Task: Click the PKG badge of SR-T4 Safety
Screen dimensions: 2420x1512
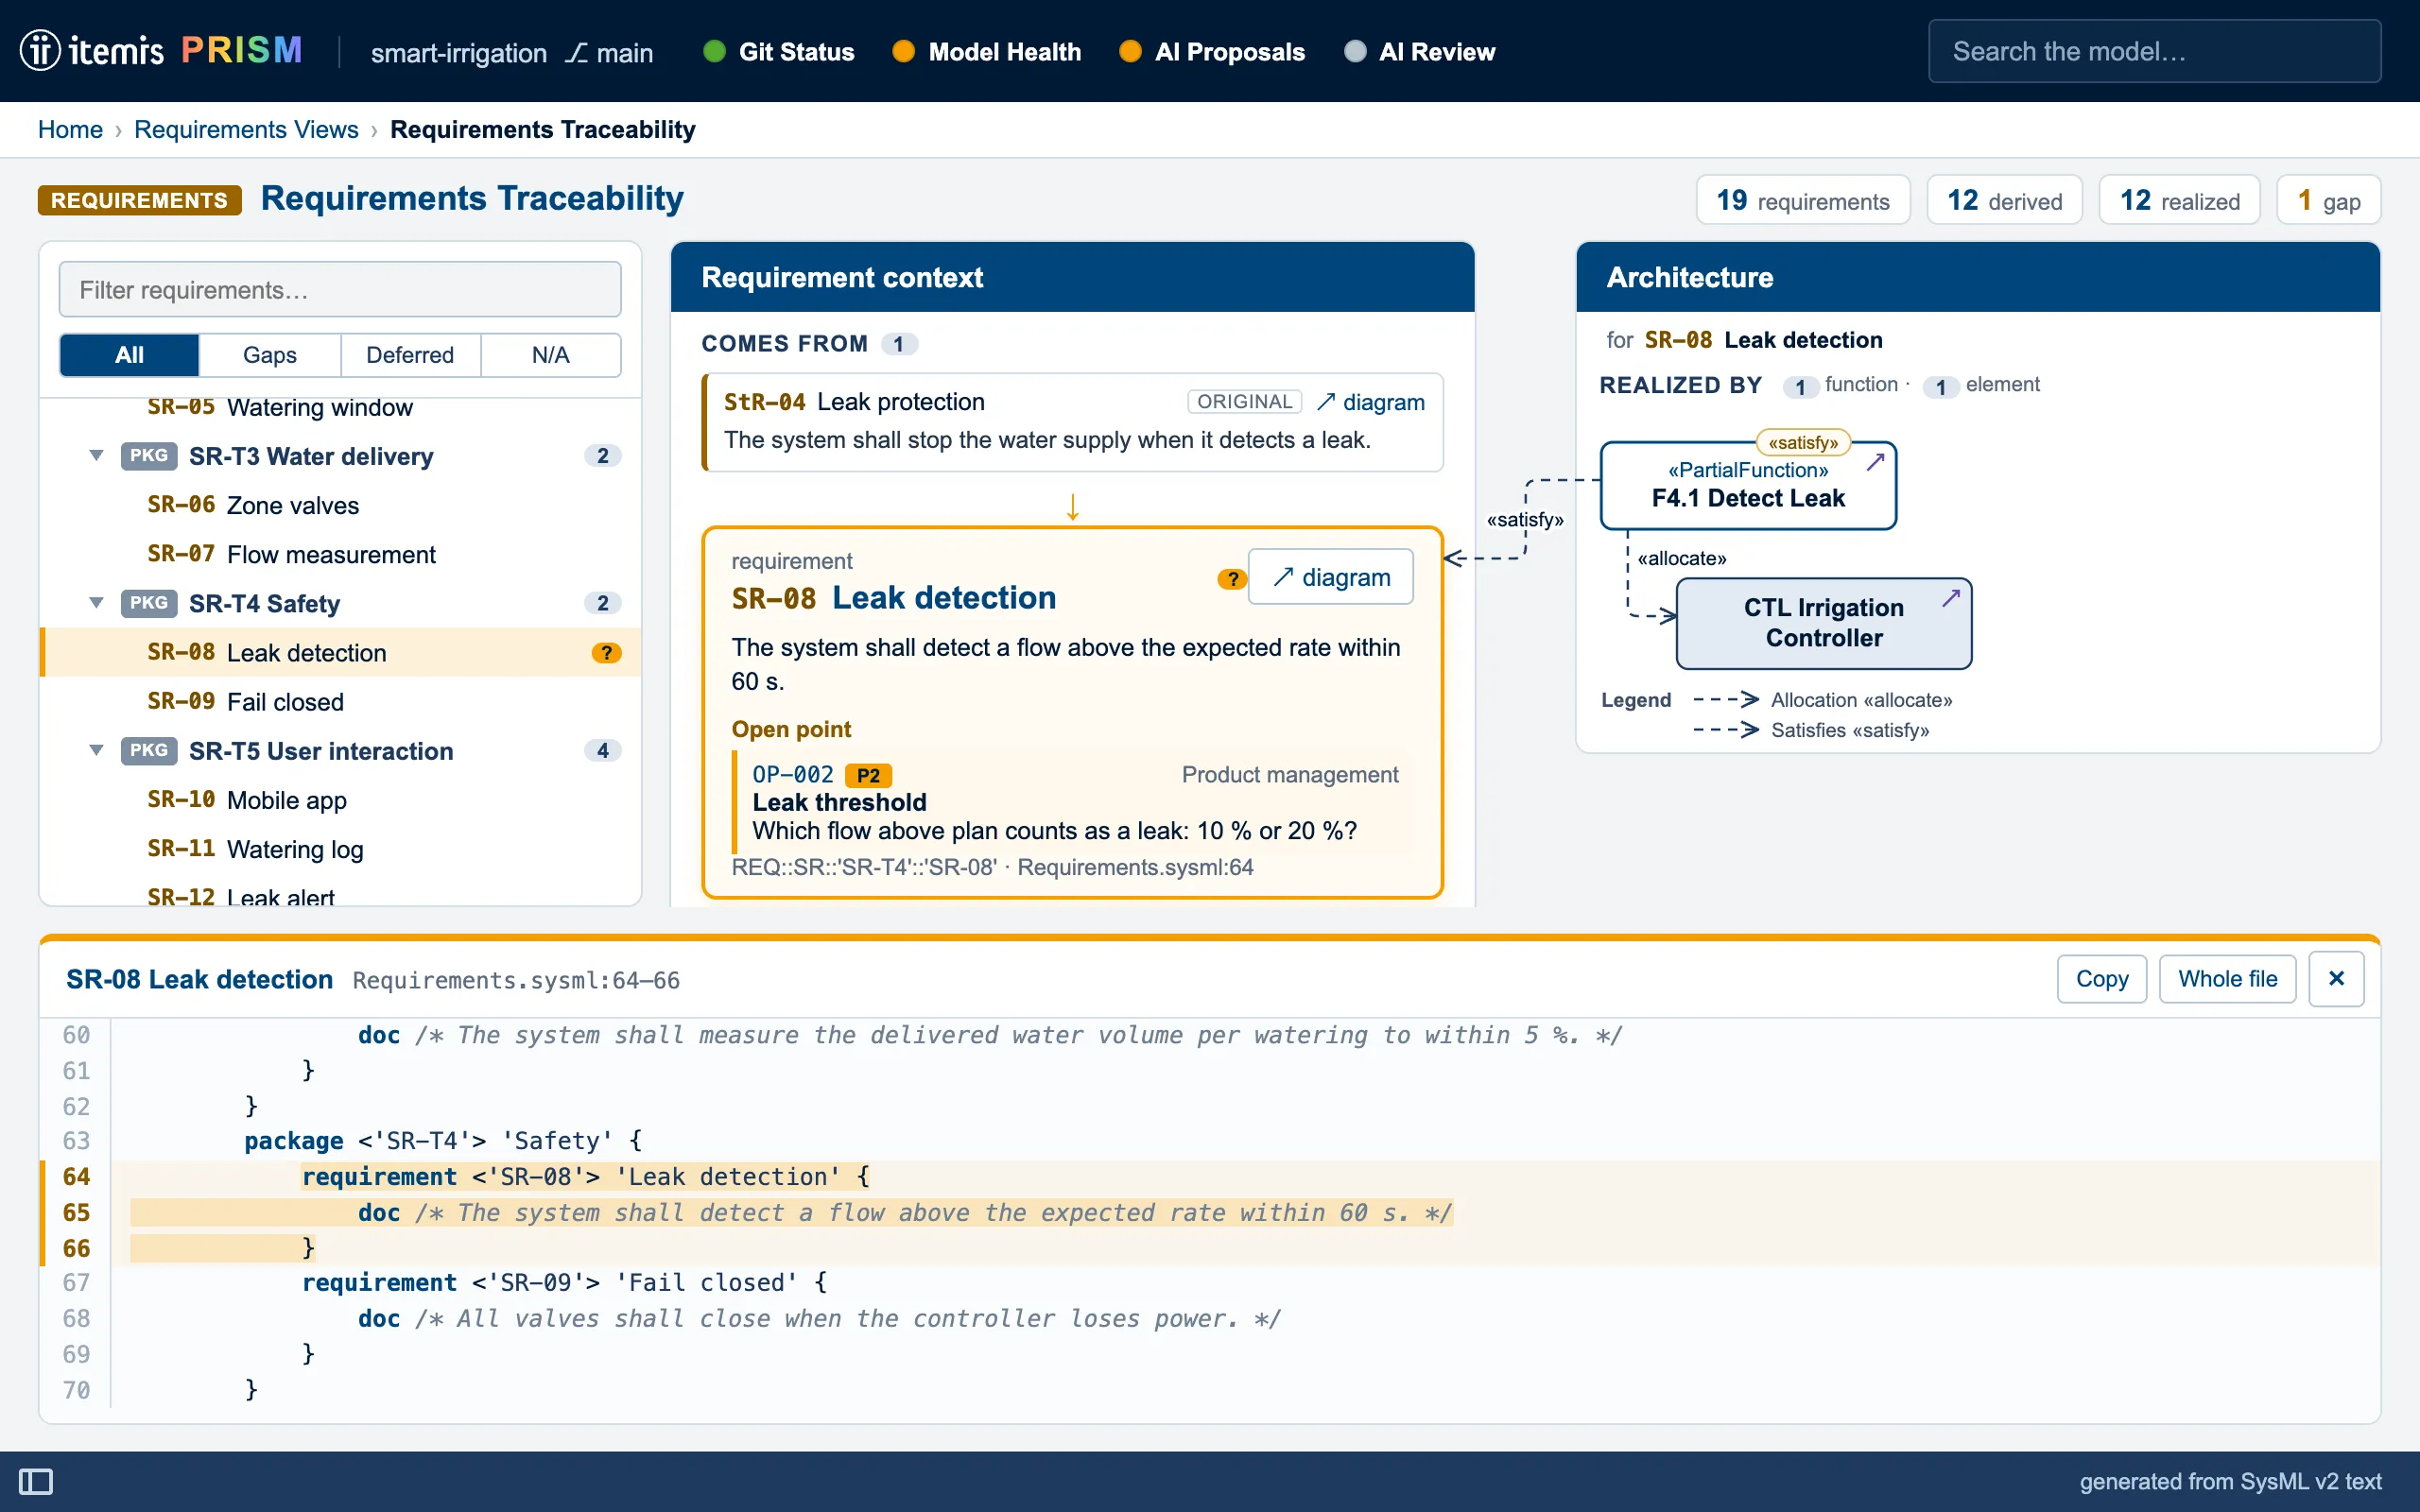Action: point(149,603)
